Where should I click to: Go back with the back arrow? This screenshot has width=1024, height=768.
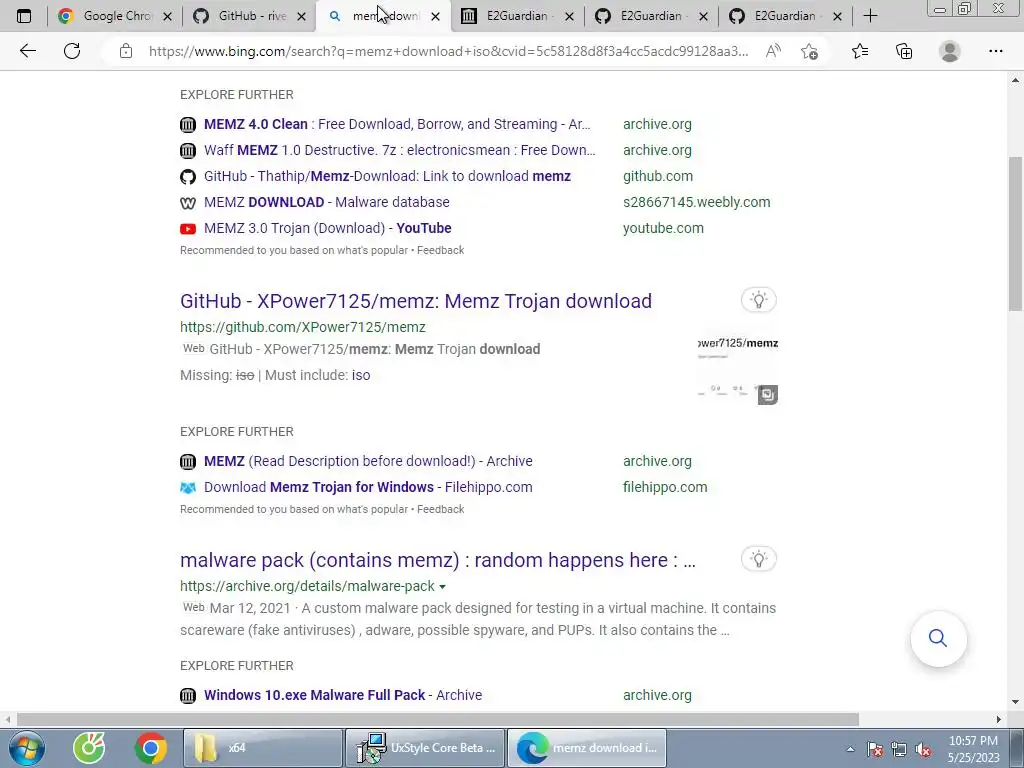point(27,51)
